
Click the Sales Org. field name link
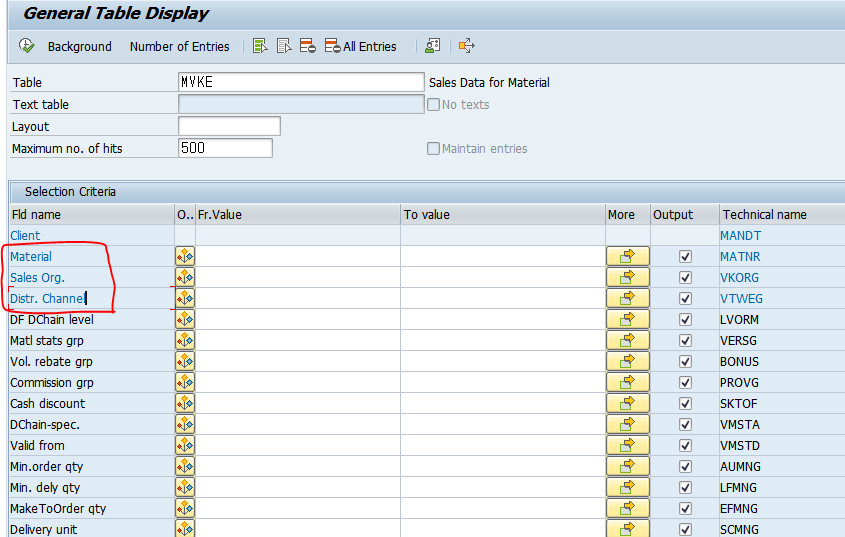tap(37, 278)
